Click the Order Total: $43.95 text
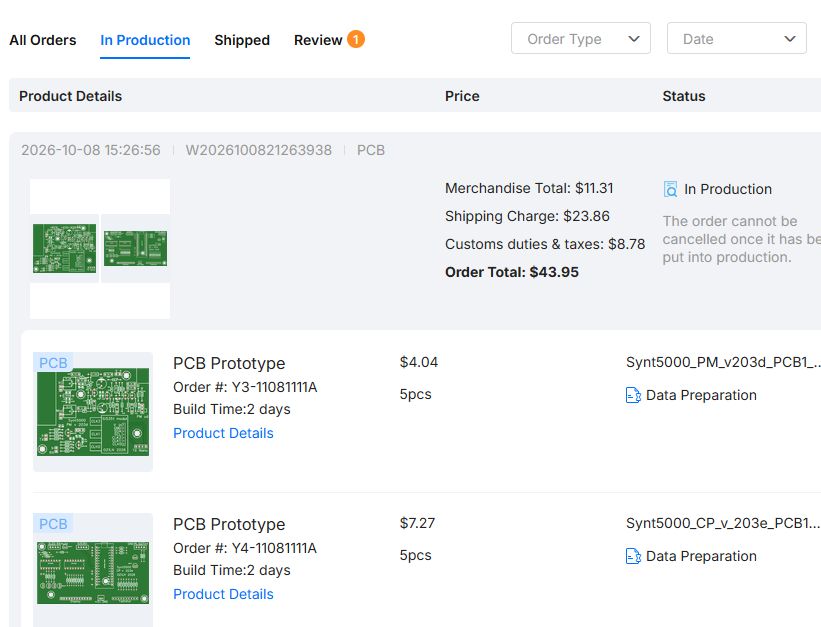The image size is (821, 627). tap(512, 272)
